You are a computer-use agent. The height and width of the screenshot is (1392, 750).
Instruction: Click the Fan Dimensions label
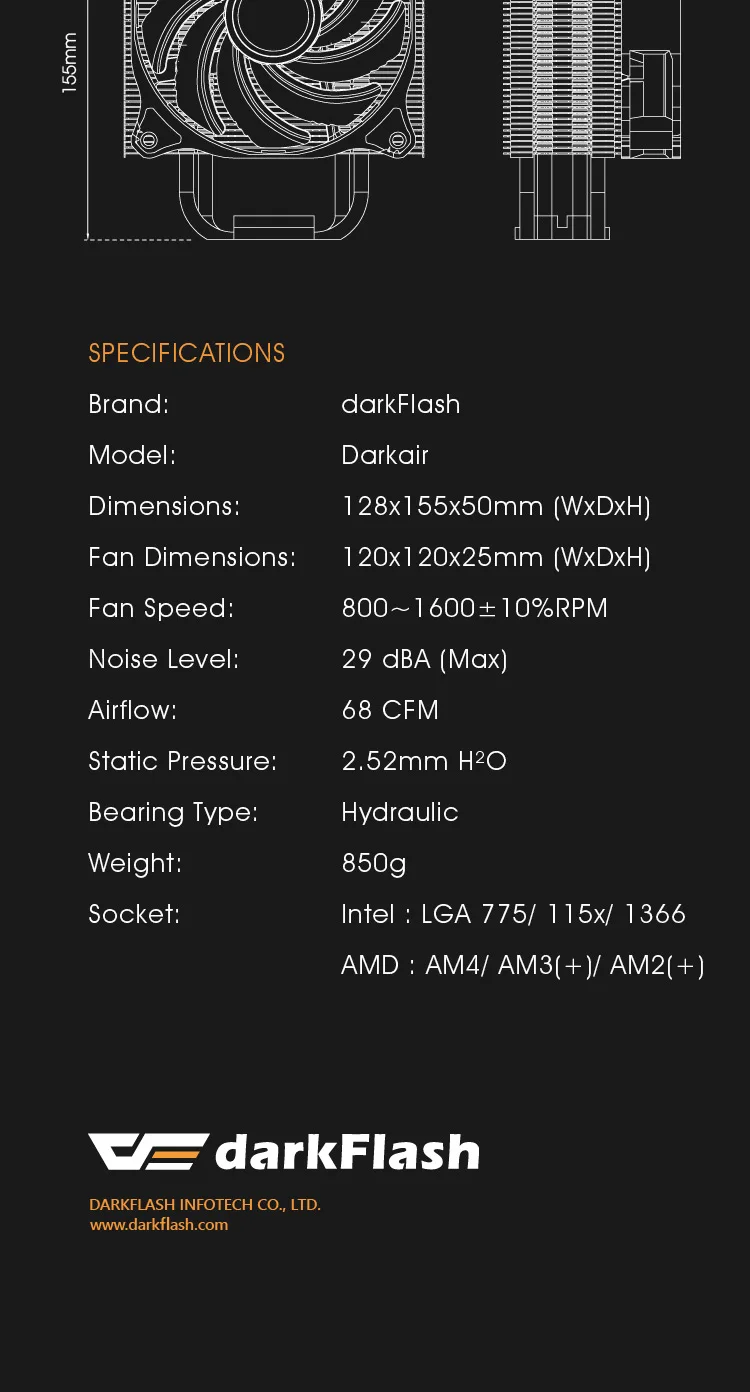click(x=192, y=557)
